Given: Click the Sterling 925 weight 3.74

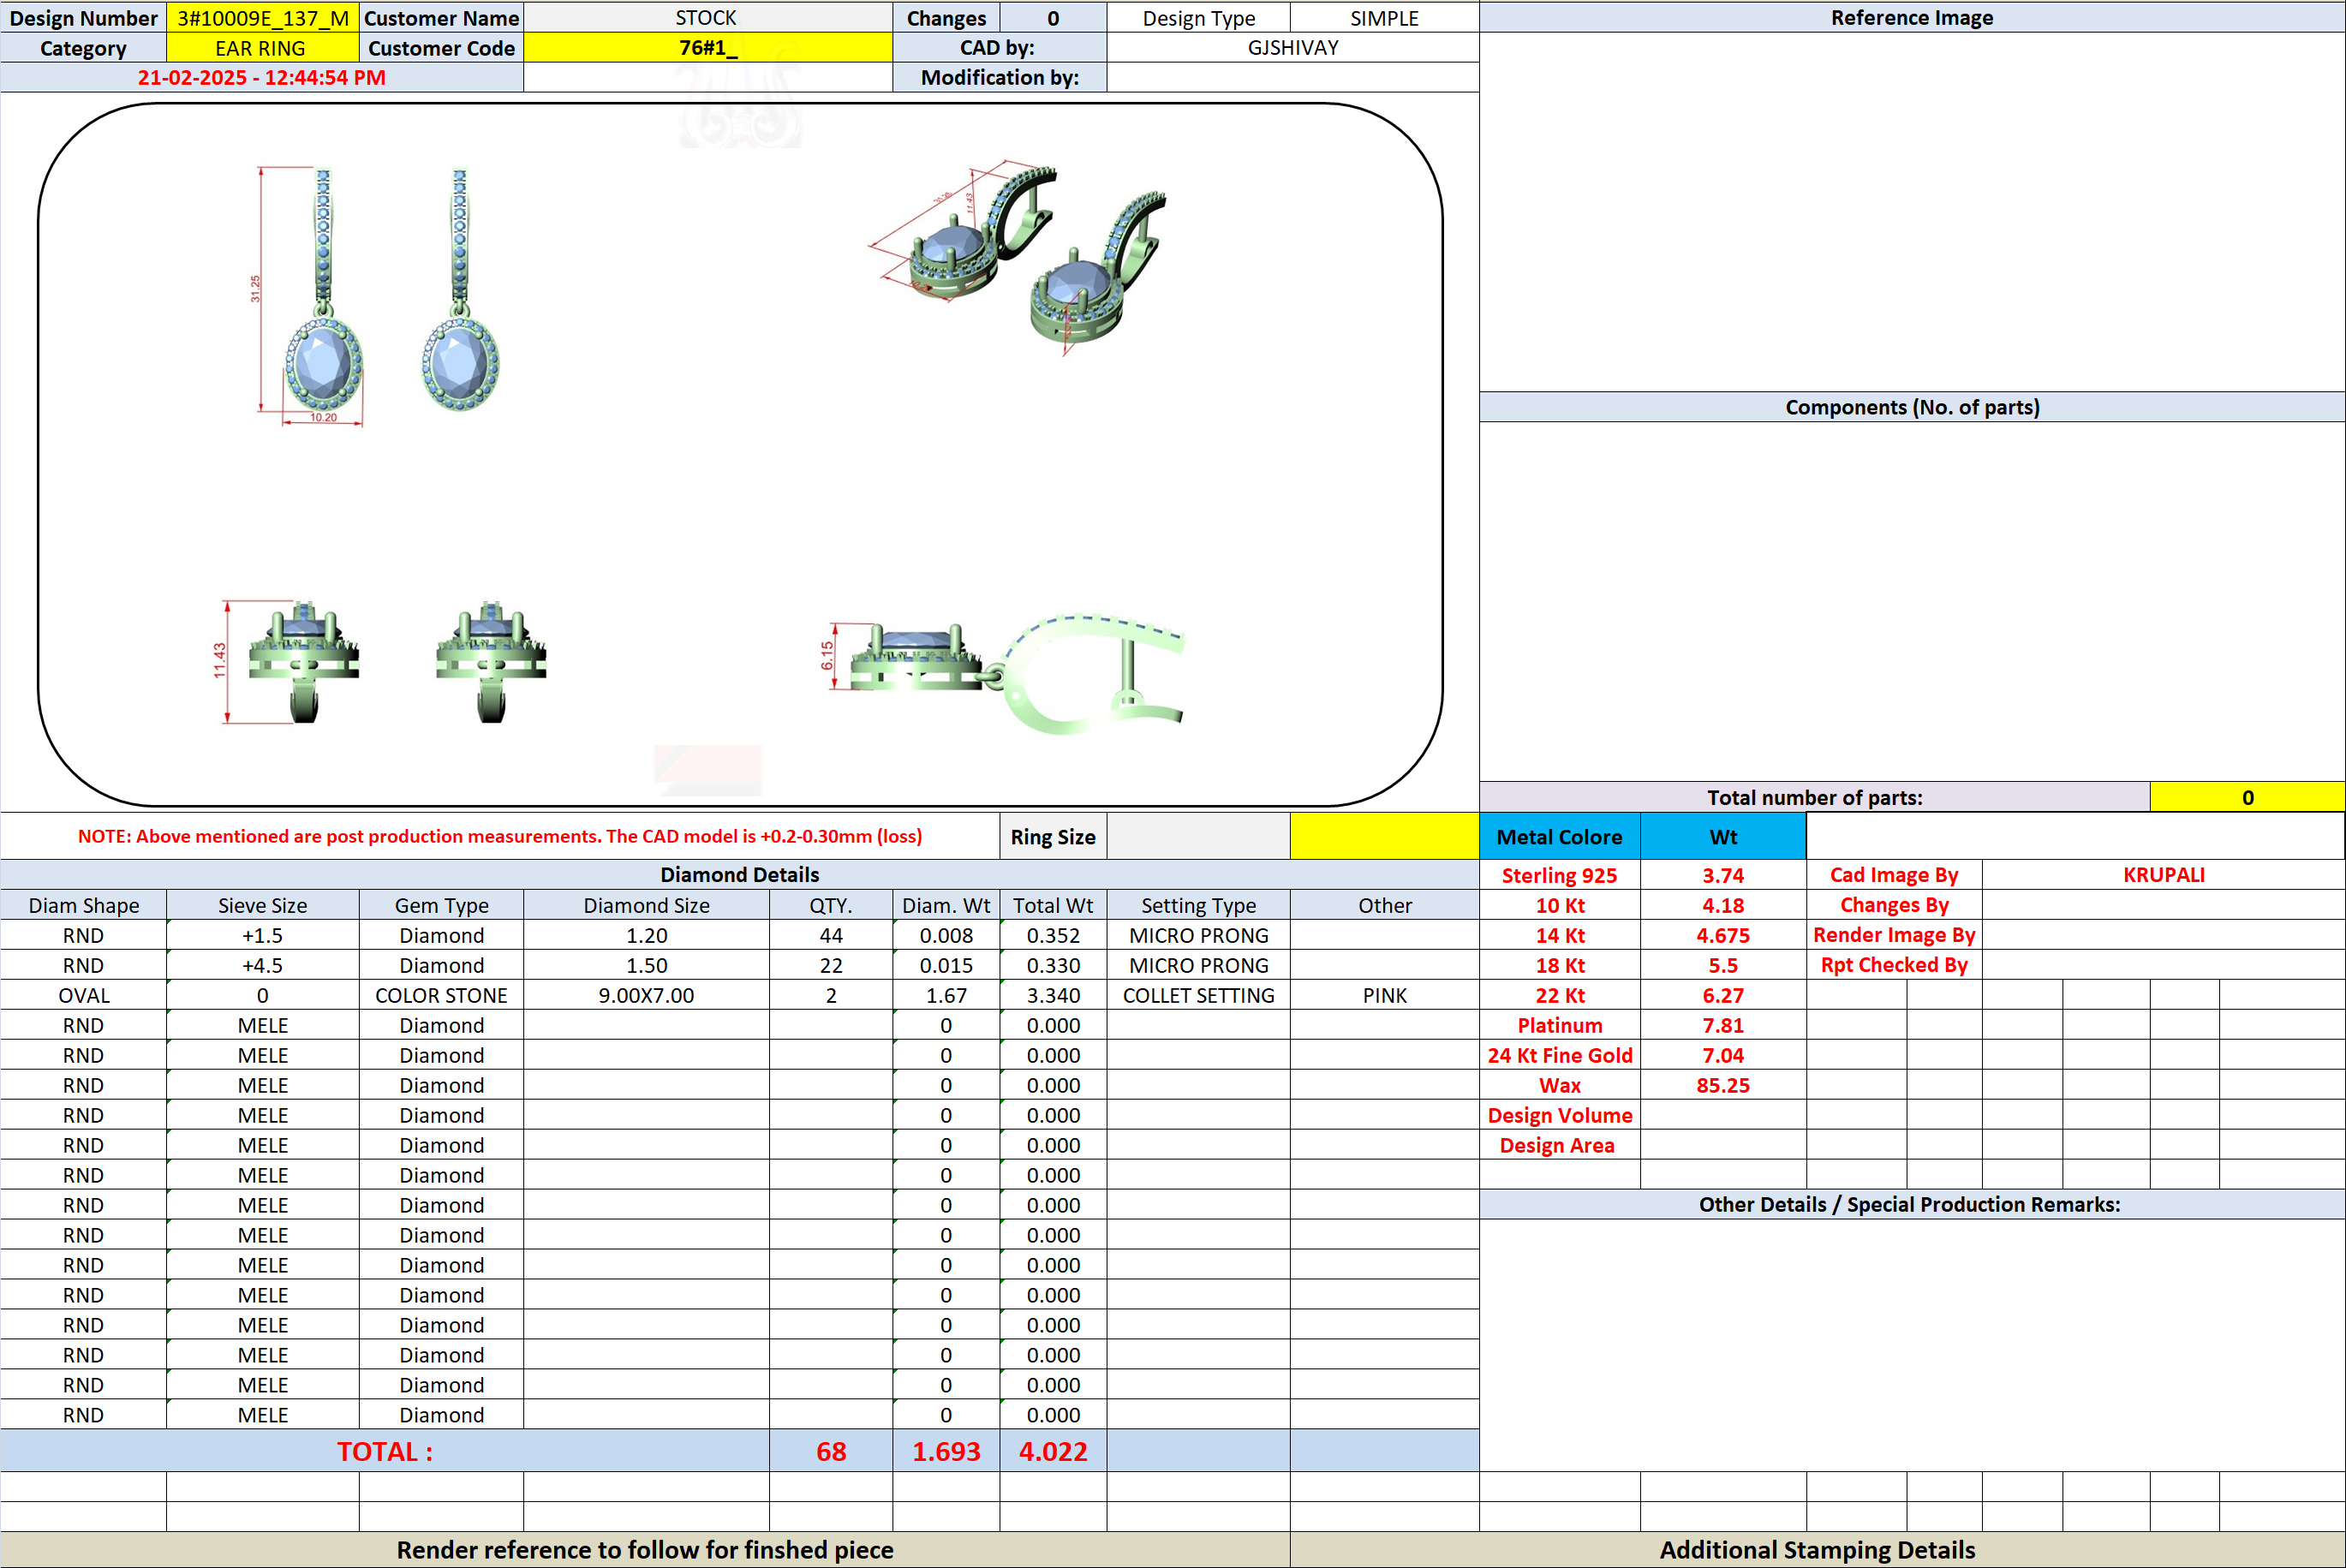Looking at the screenshot, I should tap(1722, 875).
